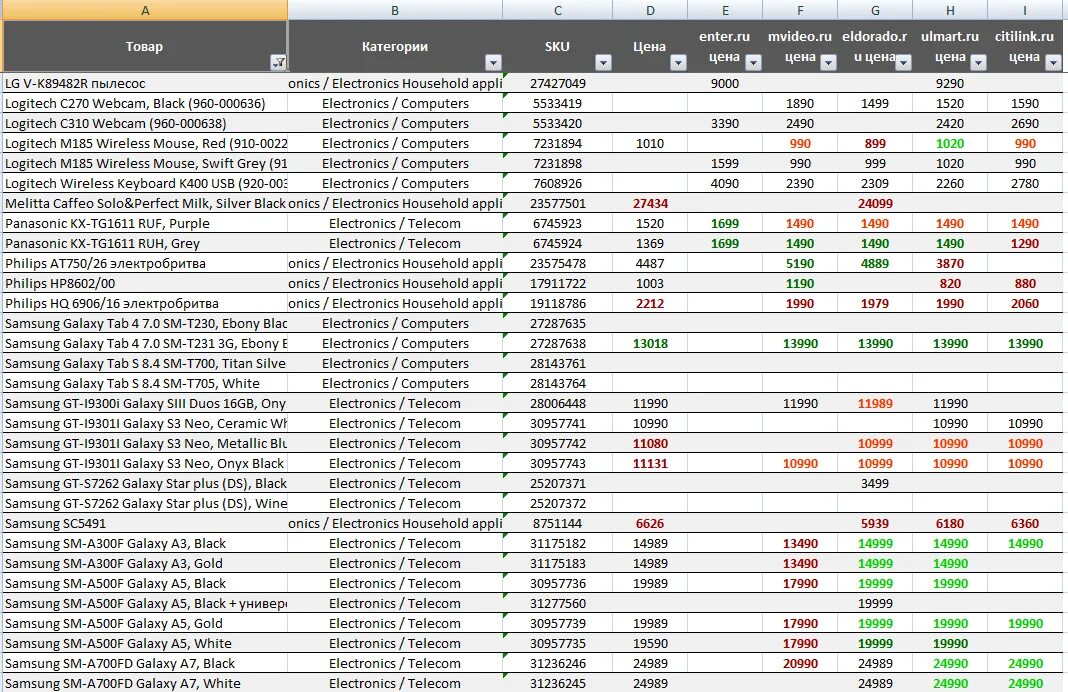Select the cell Samsung SC5491
The width and height of the screenshot is (1068, 692).
click(145, 524)
